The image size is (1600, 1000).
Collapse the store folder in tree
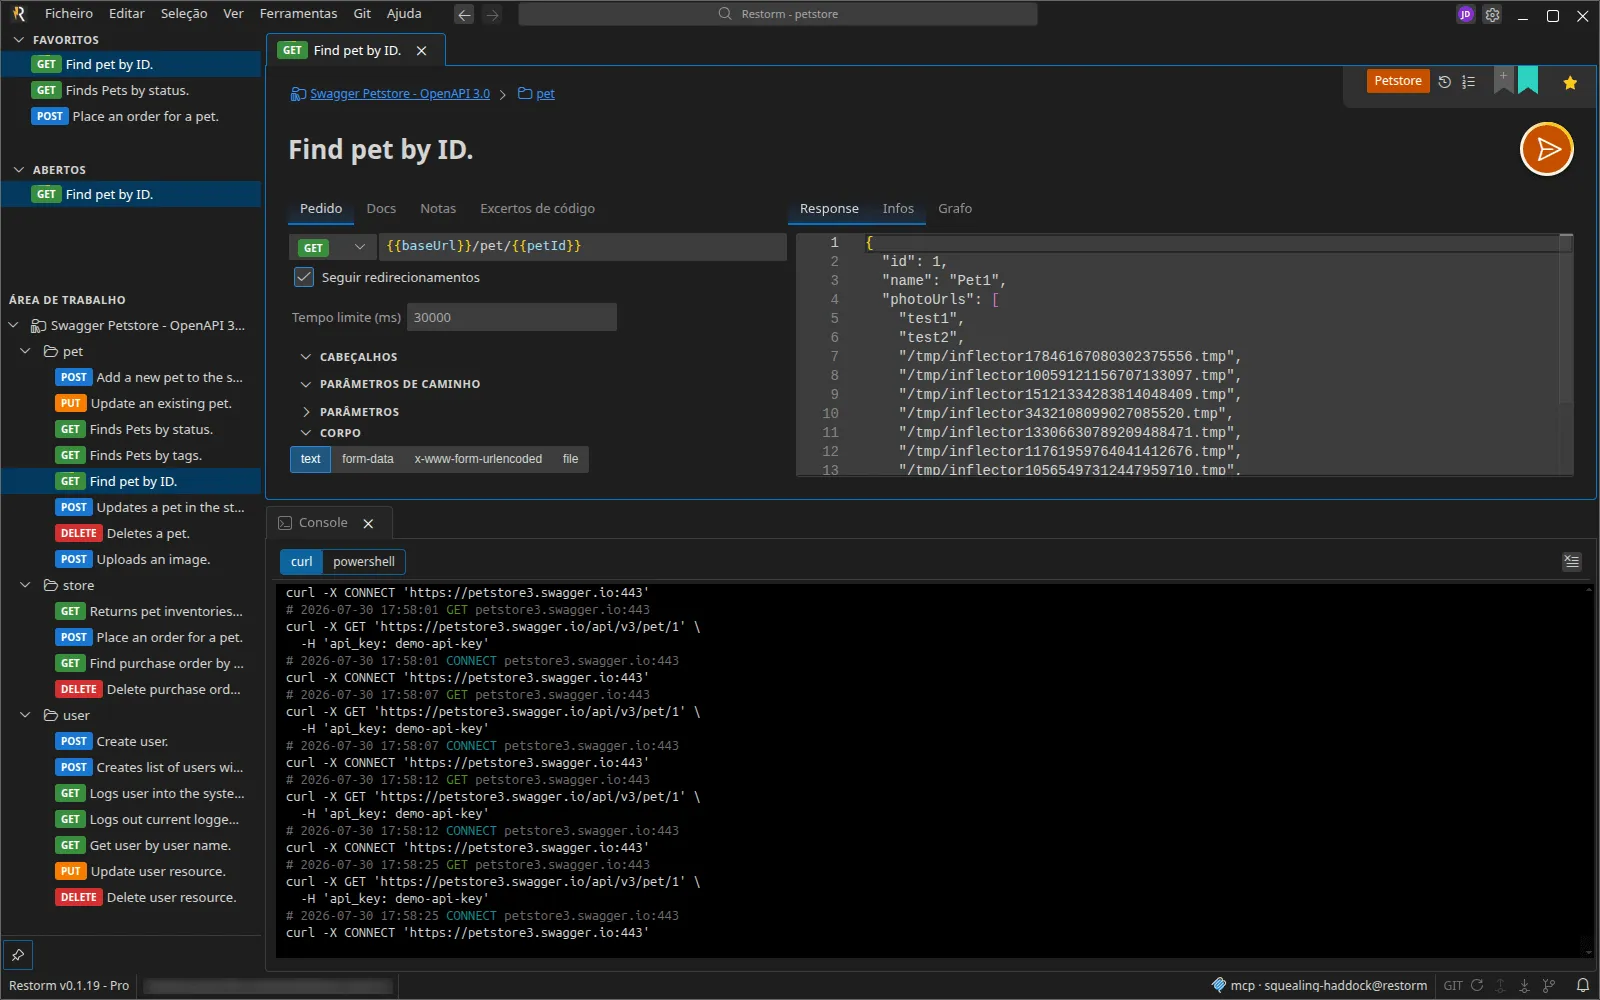25,585
